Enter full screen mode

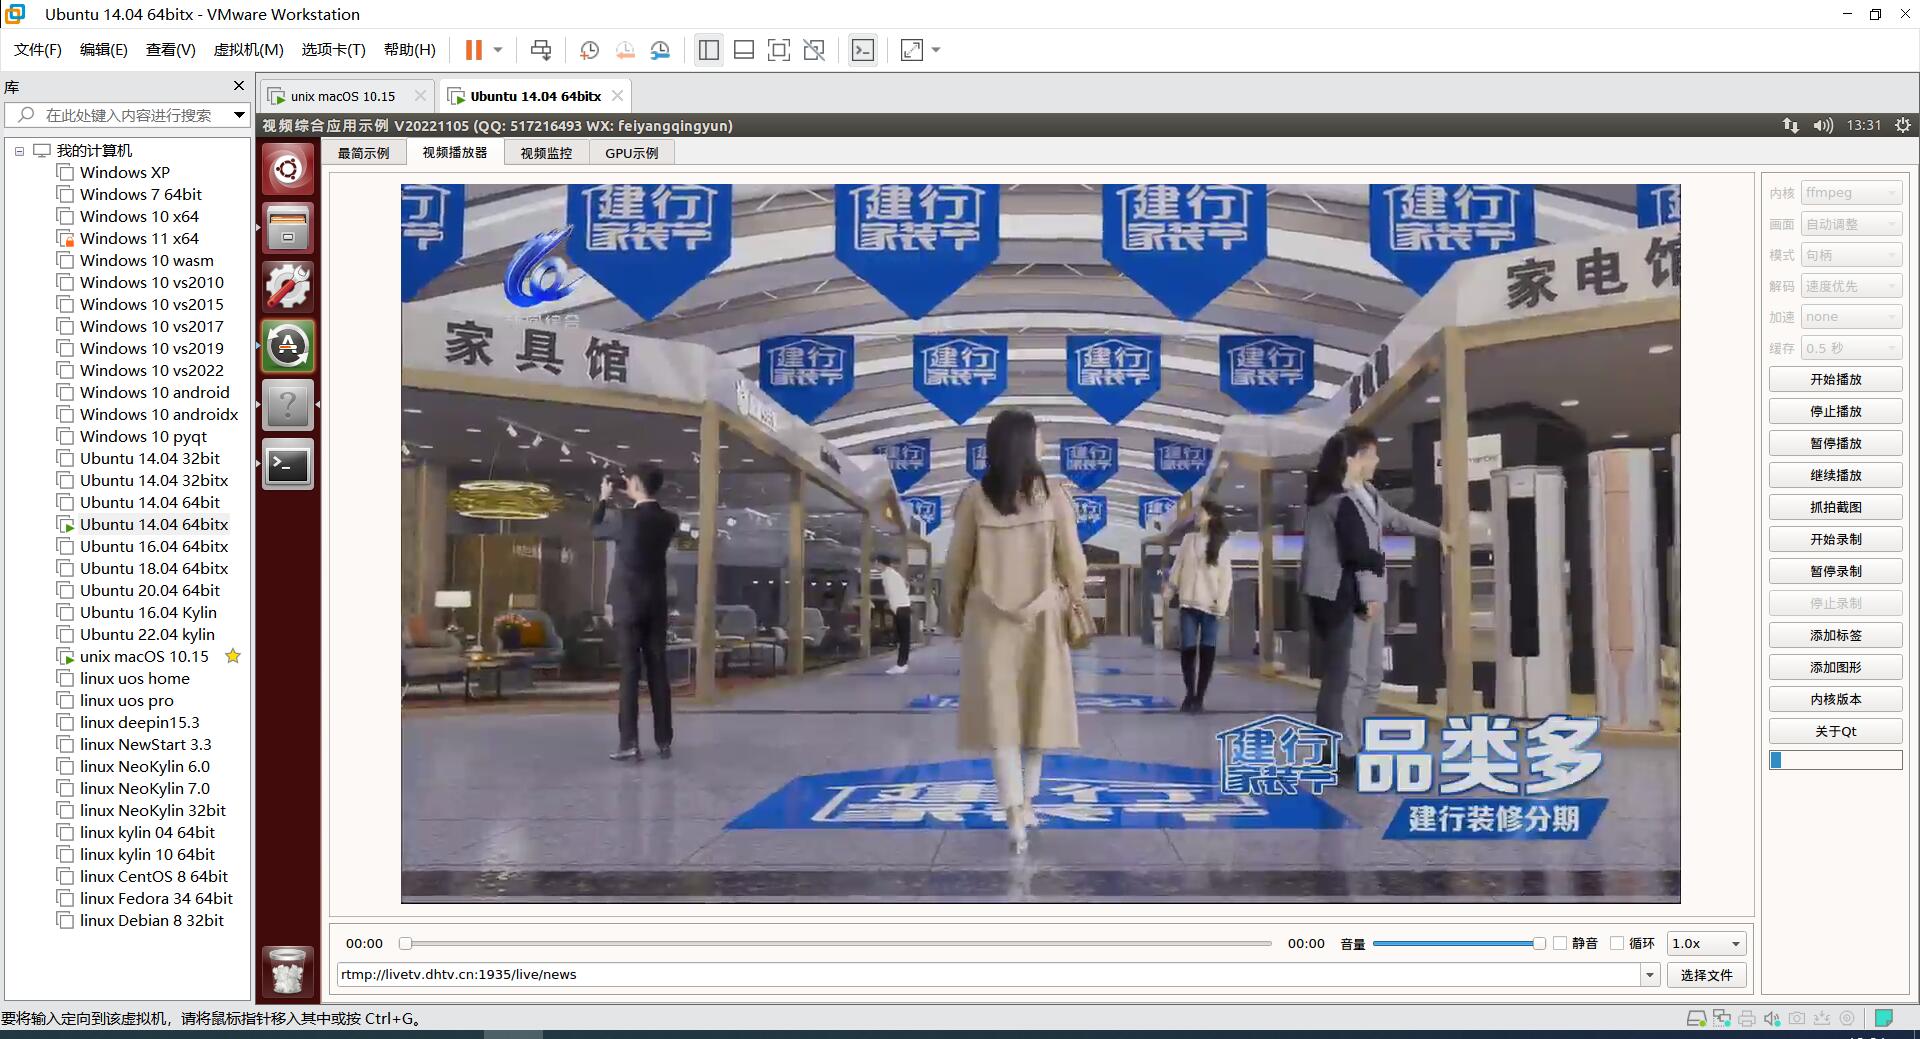779,50
